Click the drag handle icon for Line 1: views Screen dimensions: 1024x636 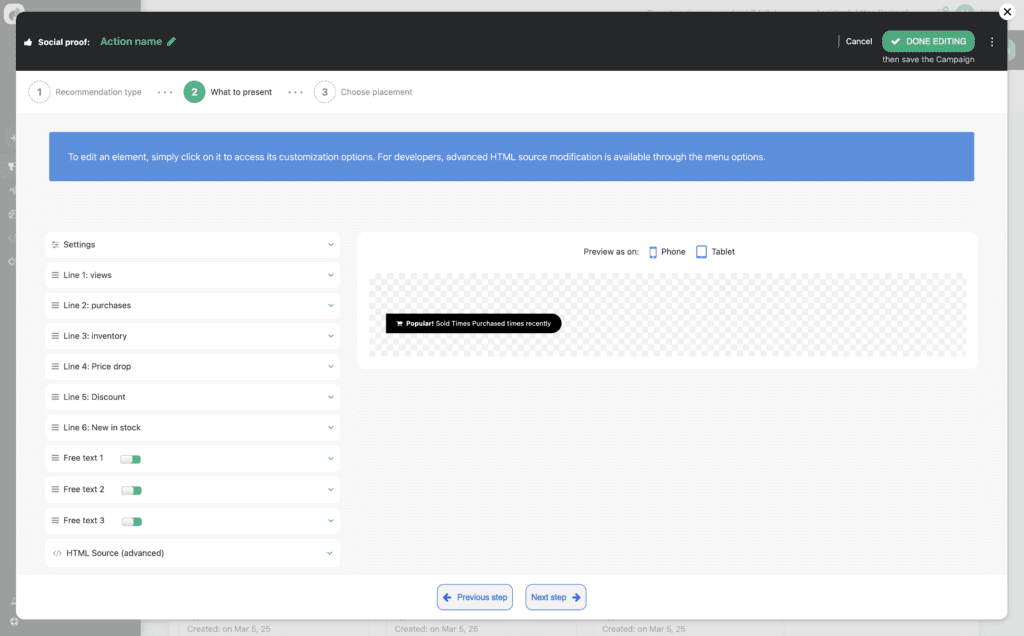click(x=55, y=275)
